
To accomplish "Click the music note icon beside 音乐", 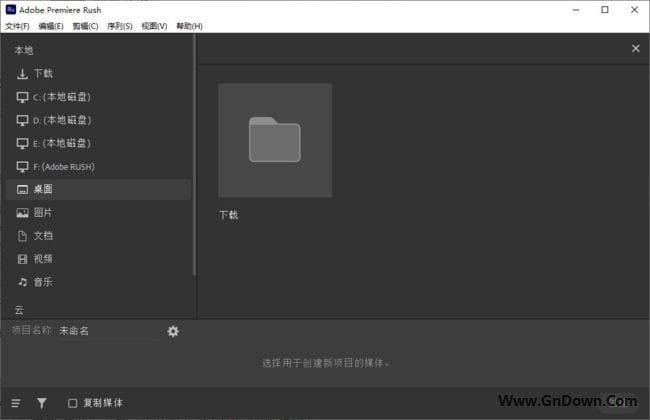I will click(22, 282).
